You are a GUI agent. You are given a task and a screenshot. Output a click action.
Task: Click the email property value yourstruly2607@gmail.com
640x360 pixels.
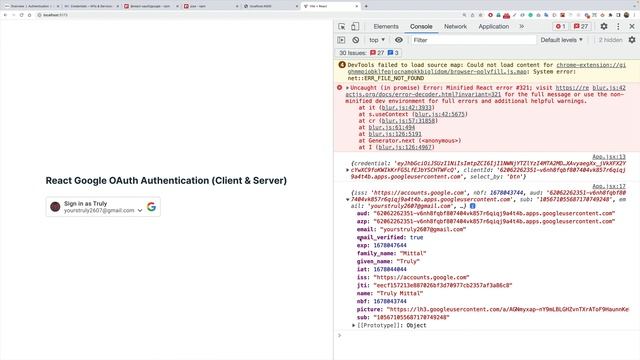(423, 229)
